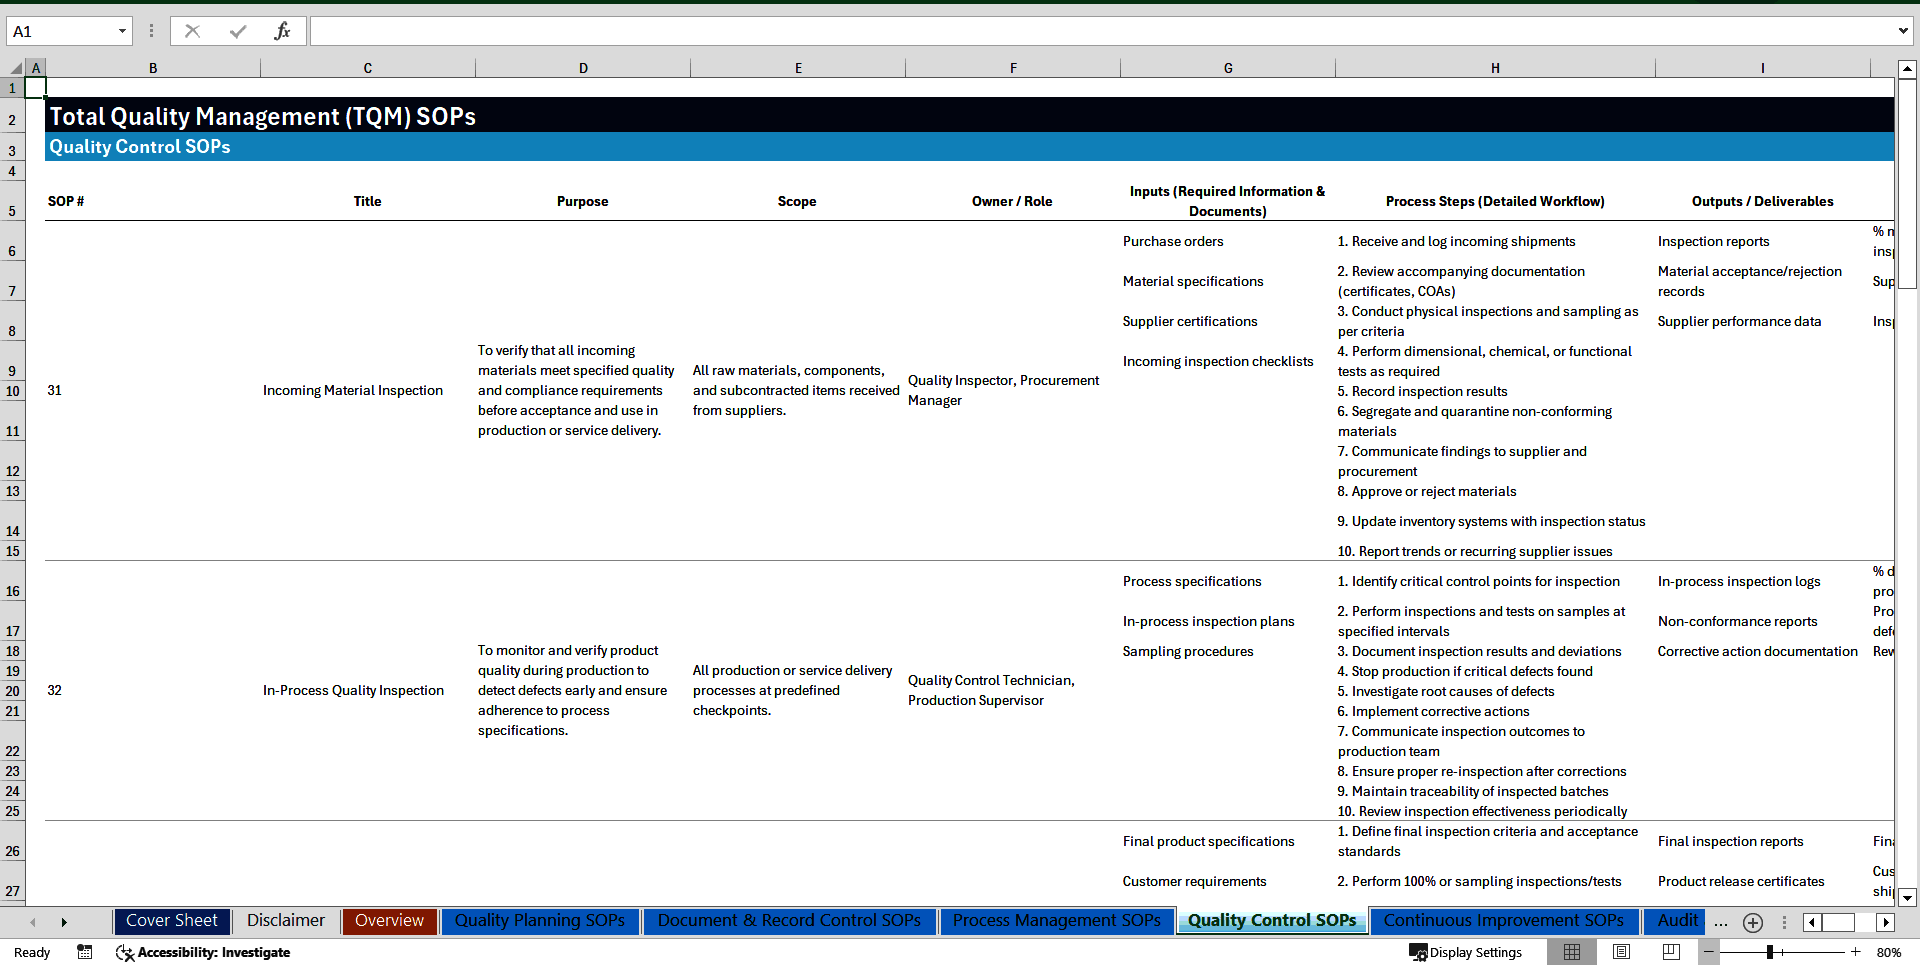Click the Insert Function (fx) icon
Screen dimensions: 1920x966
[x=284, y=30]
